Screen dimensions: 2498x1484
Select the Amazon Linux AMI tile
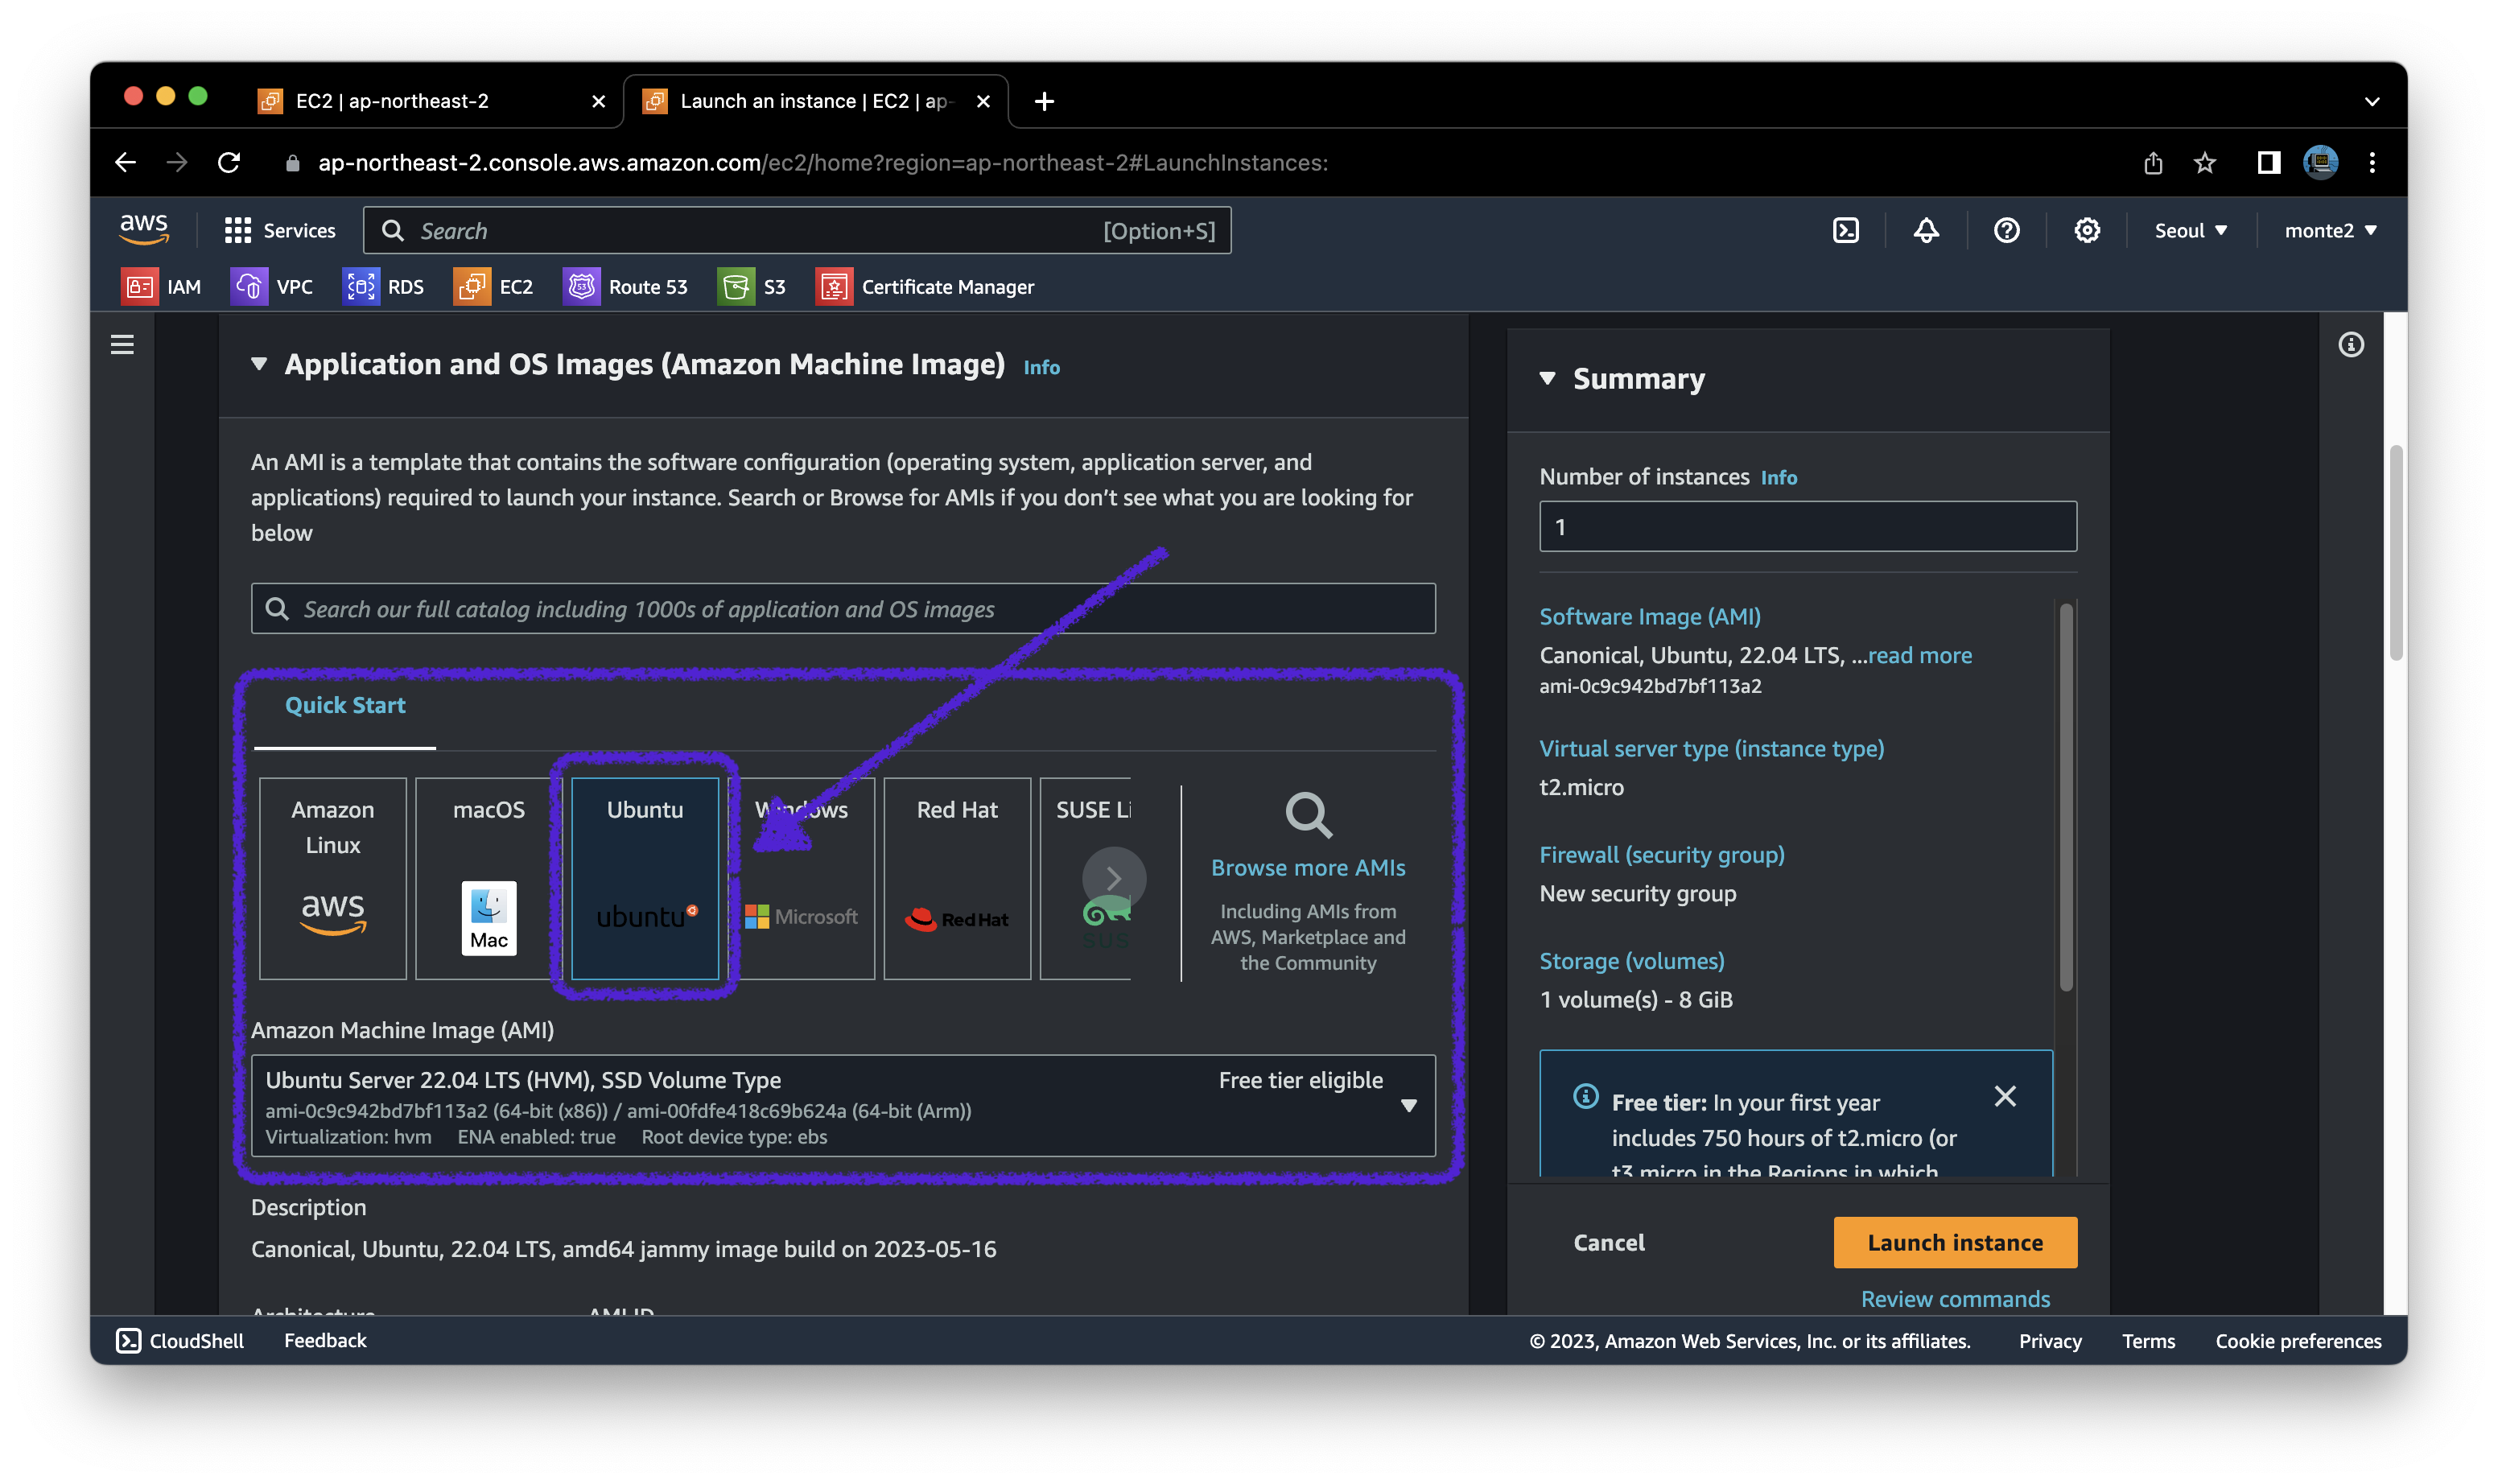[x=333, y=878]
